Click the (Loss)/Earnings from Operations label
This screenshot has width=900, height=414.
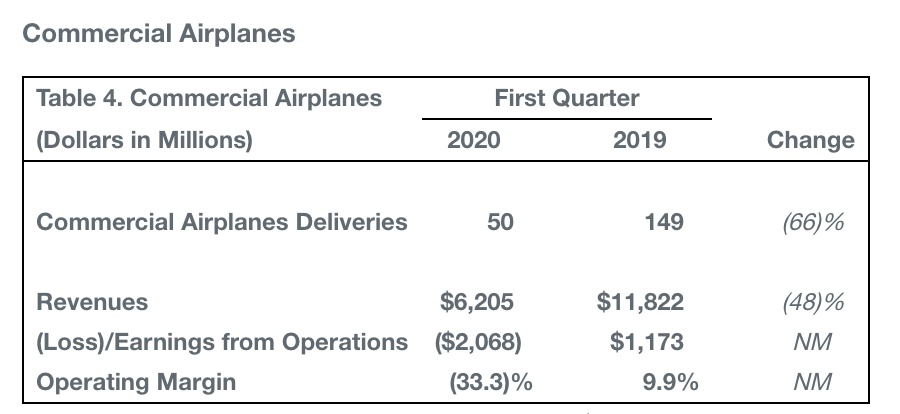(222, 342)
